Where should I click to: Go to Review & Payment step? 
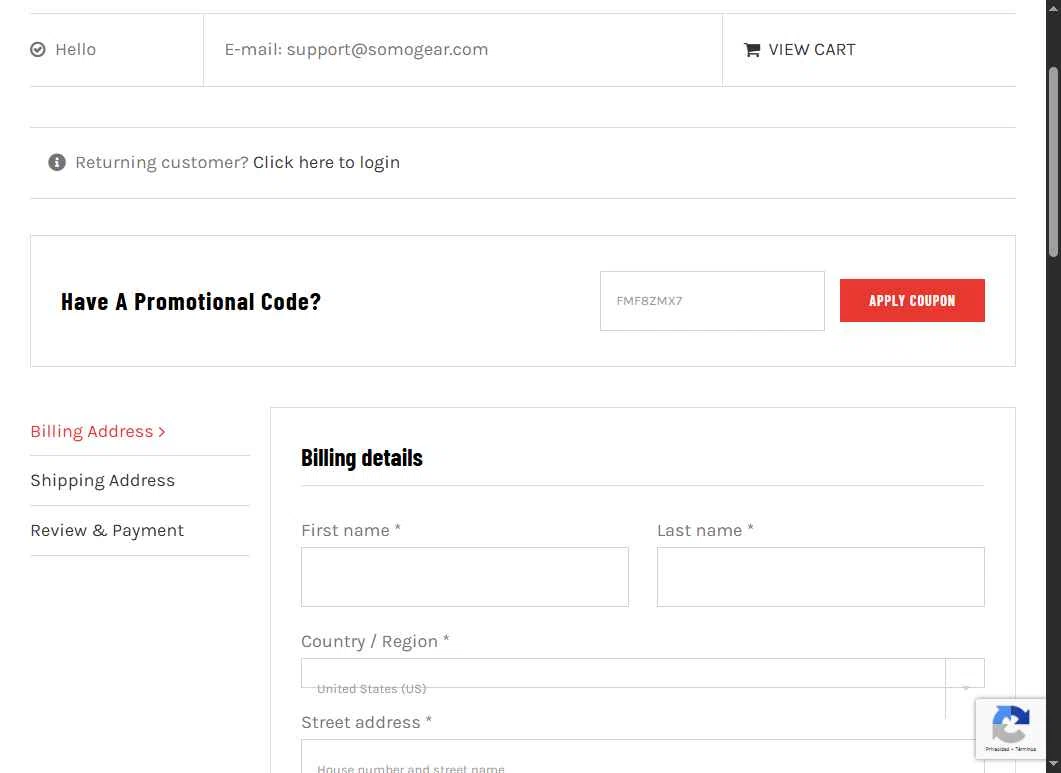point(107,531)
